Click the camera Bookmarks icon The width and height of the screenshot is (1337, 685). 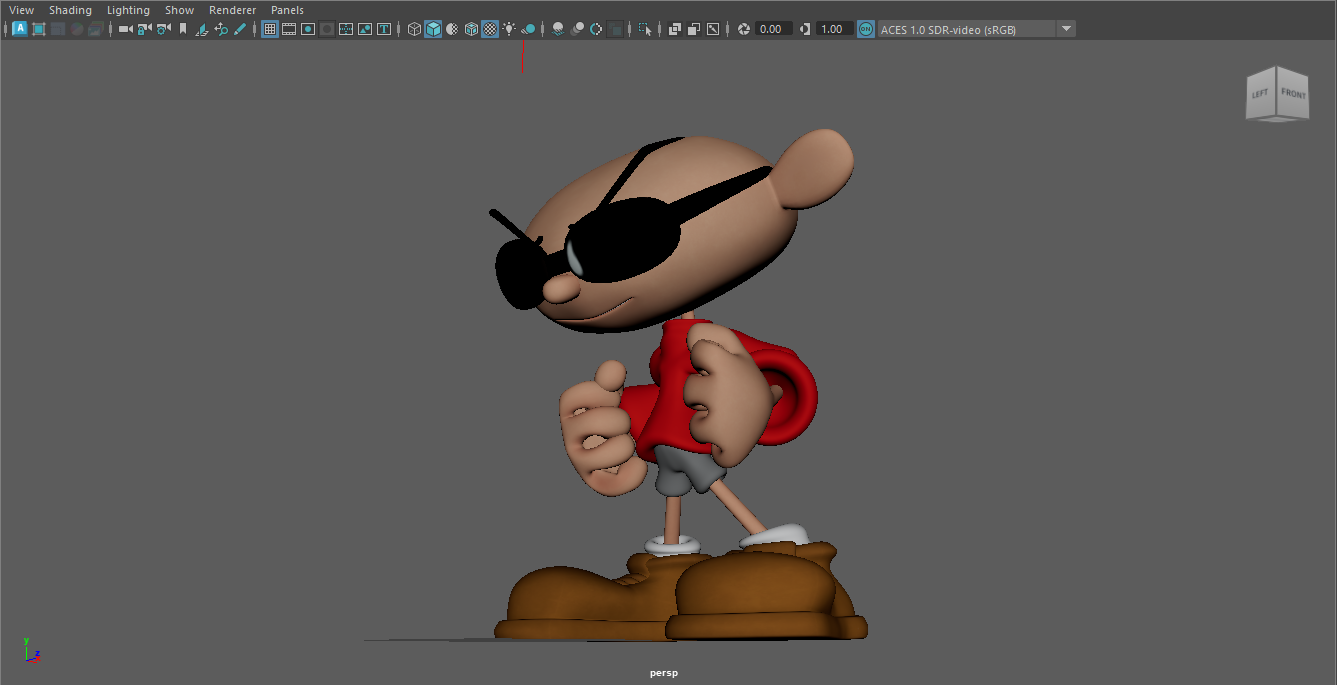tap(182, 29)
